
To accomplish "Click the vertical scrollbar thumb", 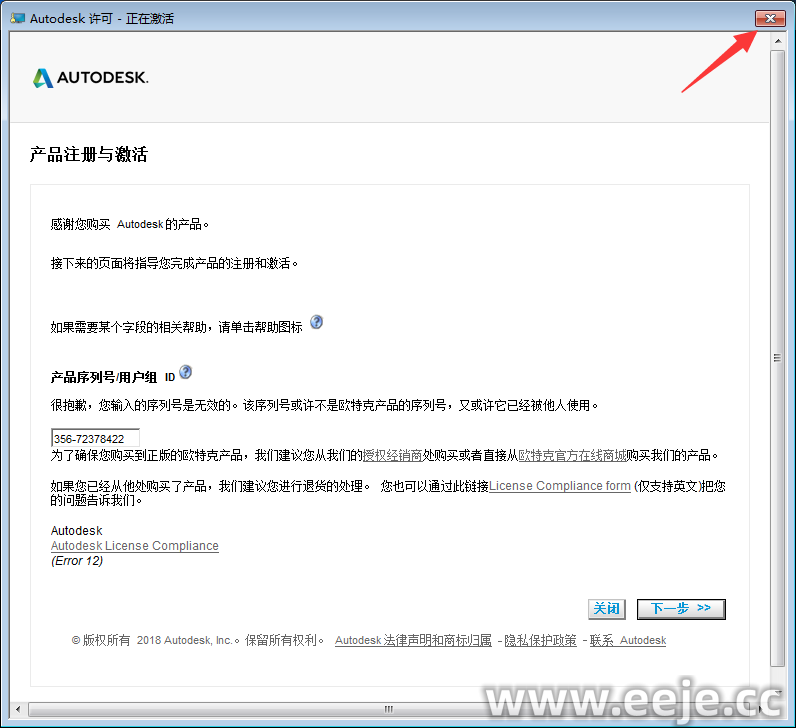I will pos(777,357).
